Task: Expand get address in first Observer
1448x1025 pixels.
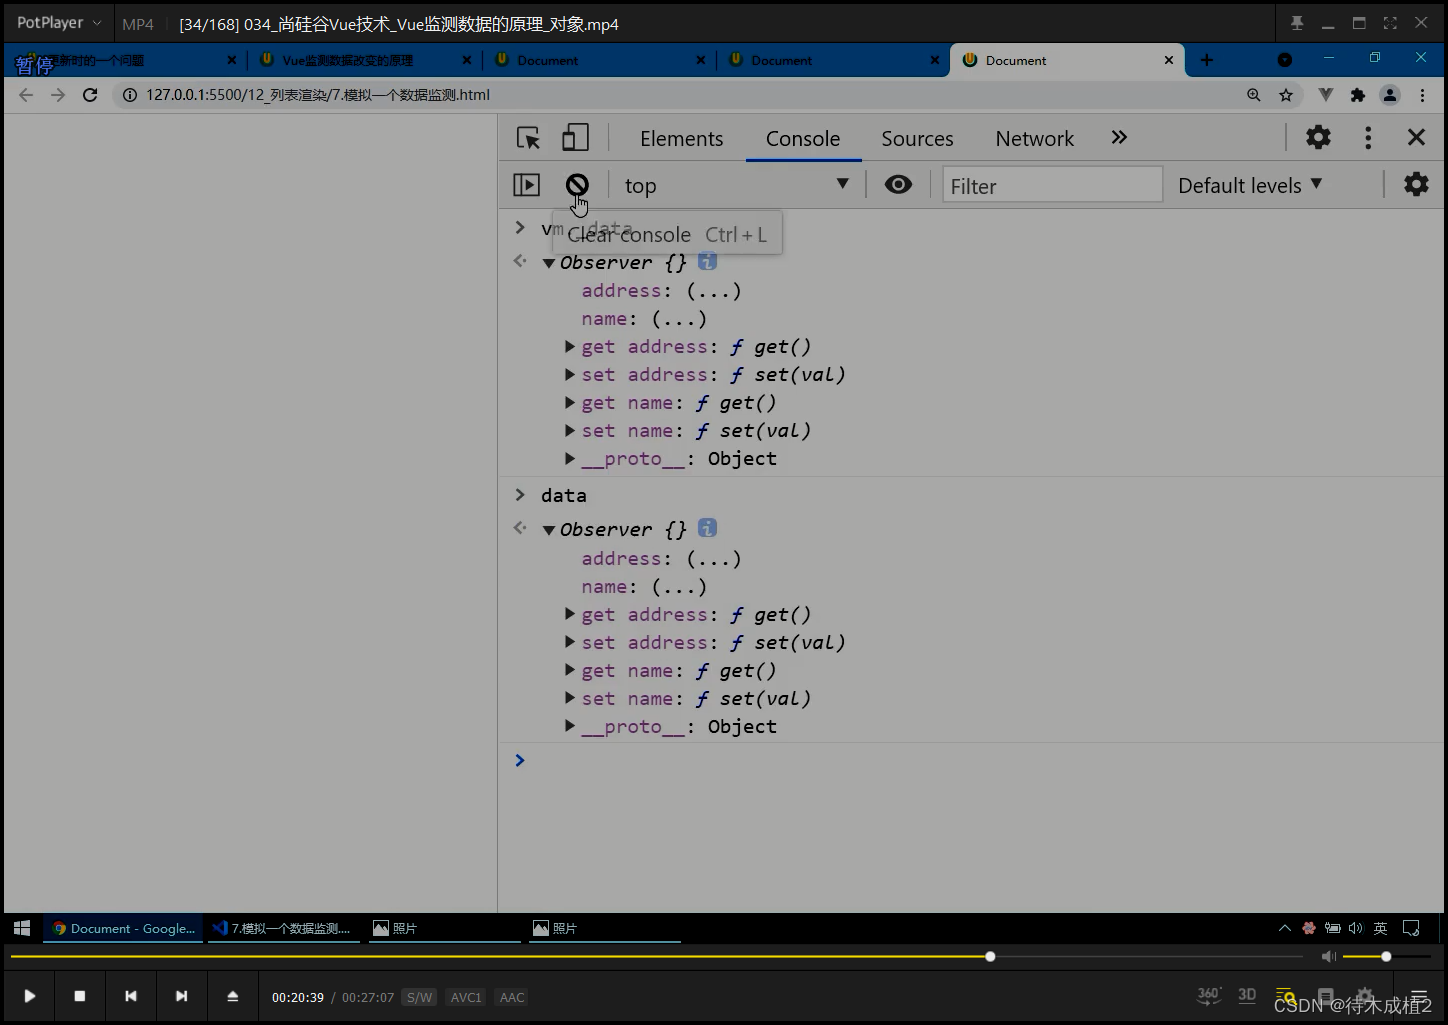Action: coord(570,346)
